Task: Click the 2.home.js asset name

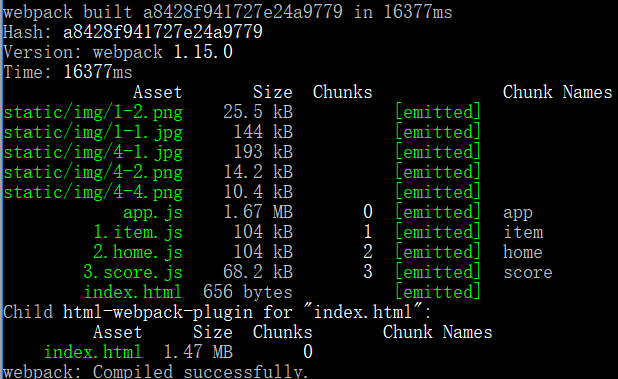Action: tap(138, 253)
